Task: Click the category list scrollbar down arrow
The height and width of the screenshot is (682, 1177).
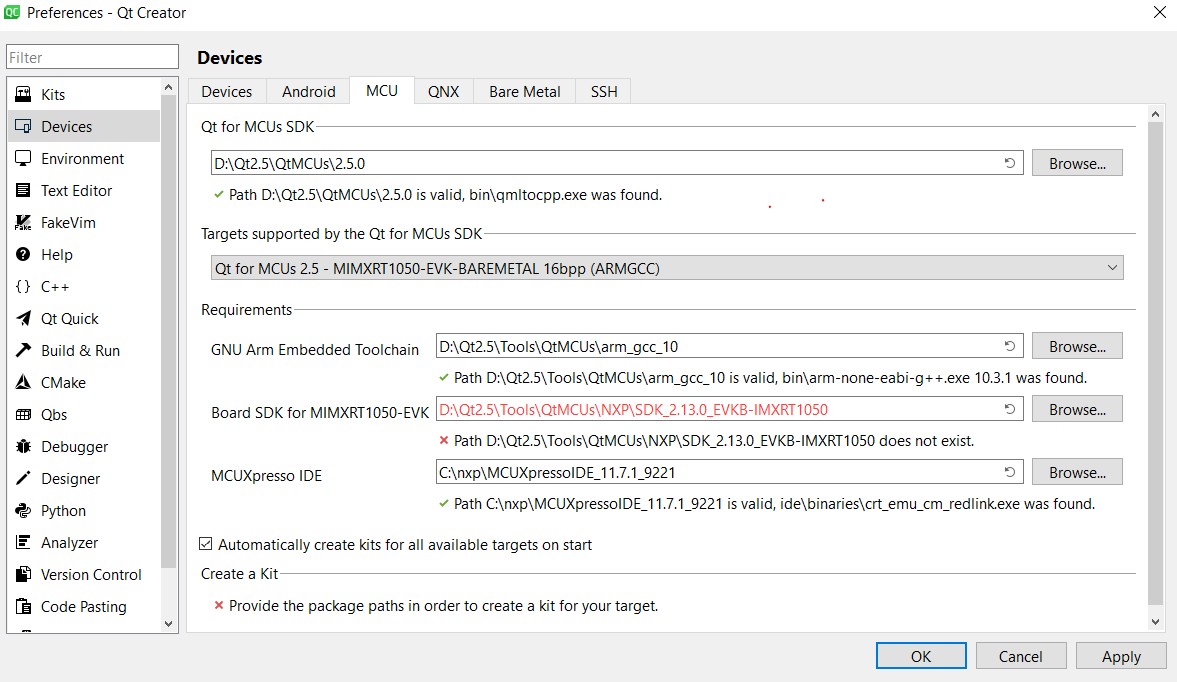Action: pyautogui.click(x=168, y=623)
